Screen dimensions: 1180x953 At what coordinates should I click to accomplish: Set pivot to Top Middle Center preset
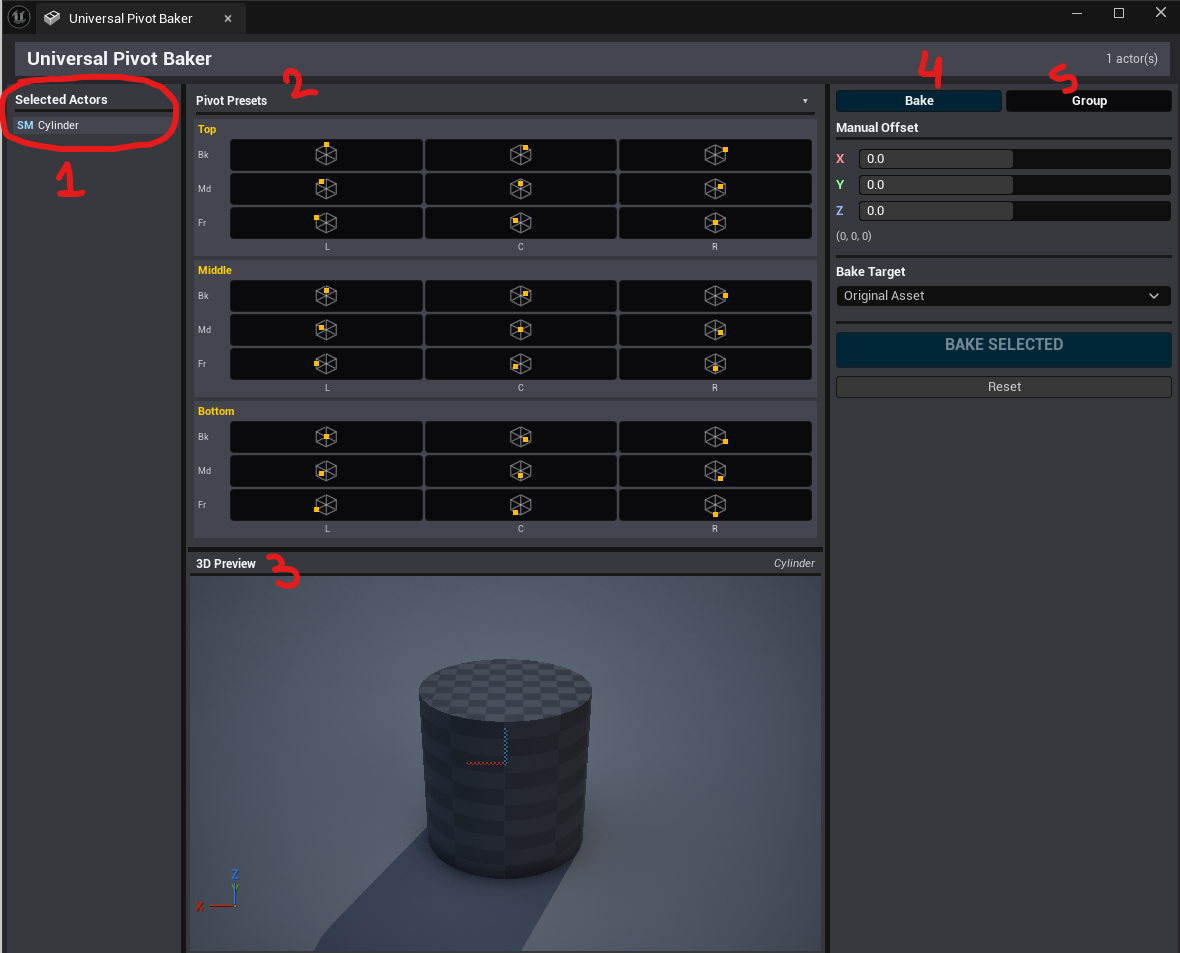point(521,188)
